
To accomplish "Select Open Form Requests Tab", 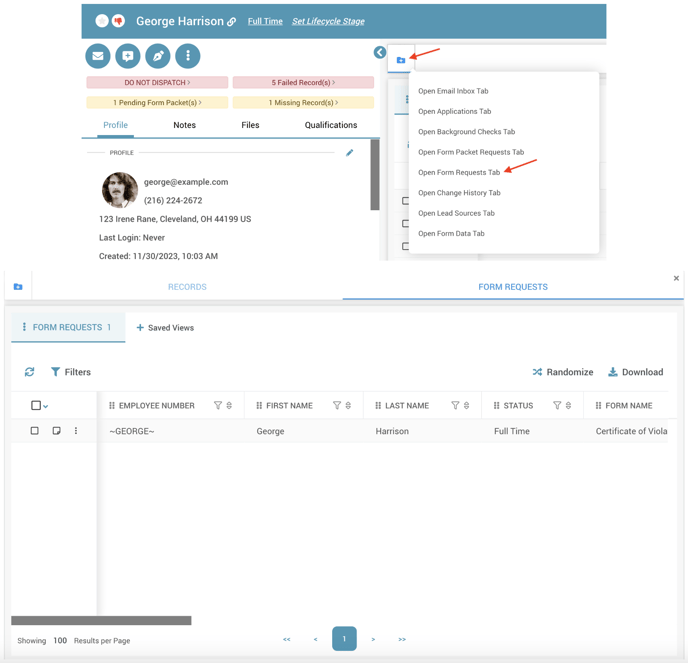I will tap(459, 172).
